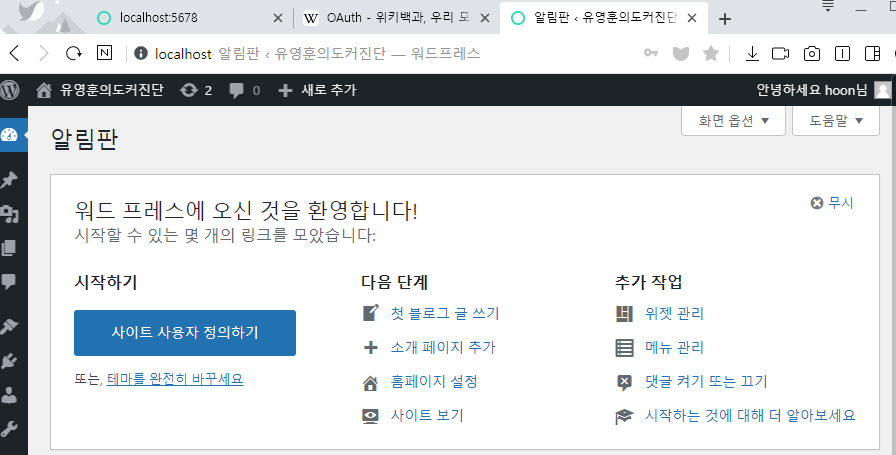Bookmark the page with the star icon
The height and width of the screenshot is (455, 896).
711,54
